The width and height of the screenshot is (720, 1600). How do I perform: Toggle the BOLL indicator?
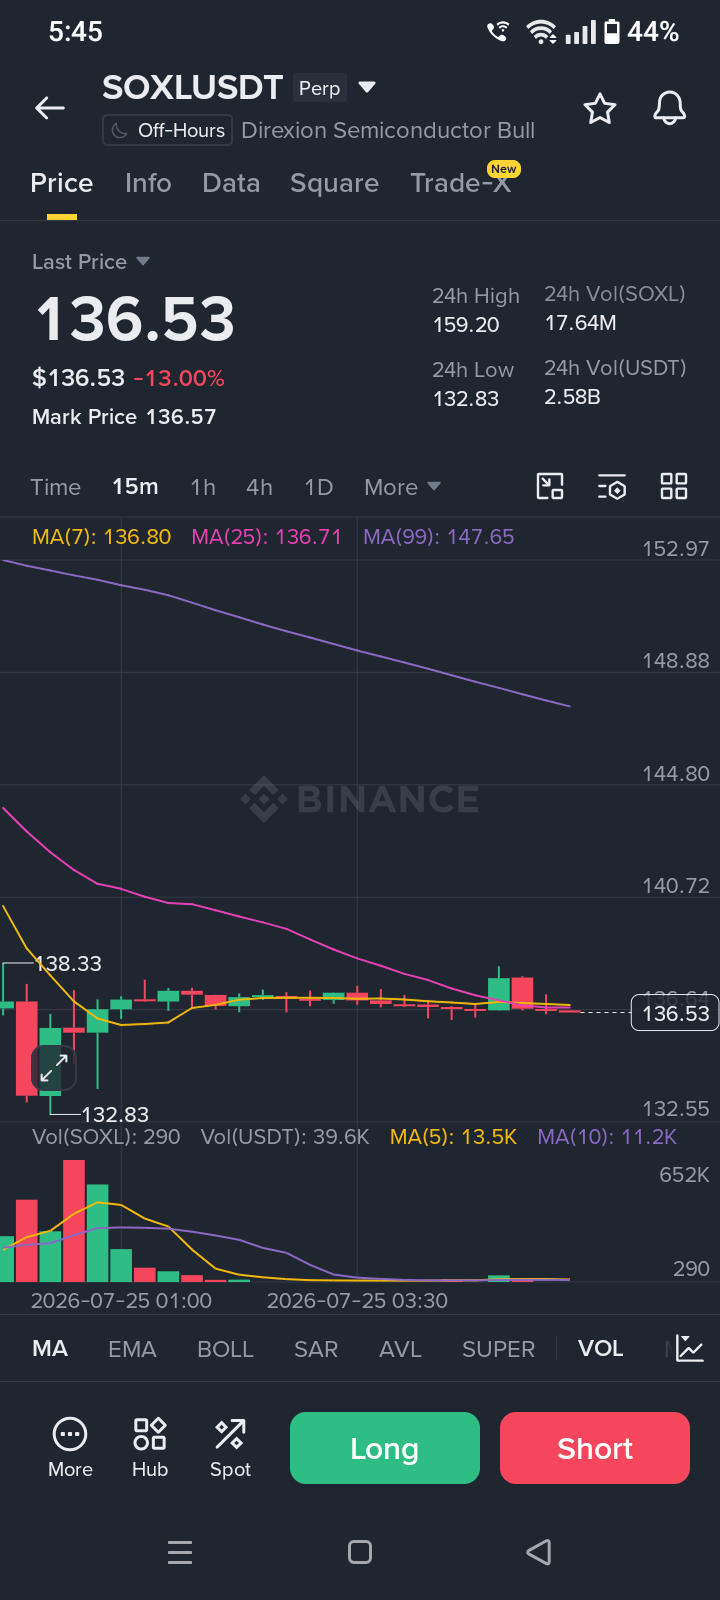[x=225, y=1348]
